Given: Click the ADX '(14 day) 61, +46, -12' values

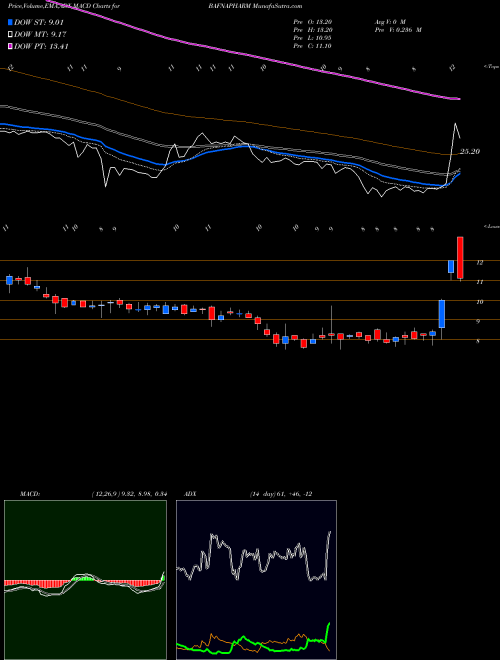Looking at the screenshot, I should tap(280, 494).
